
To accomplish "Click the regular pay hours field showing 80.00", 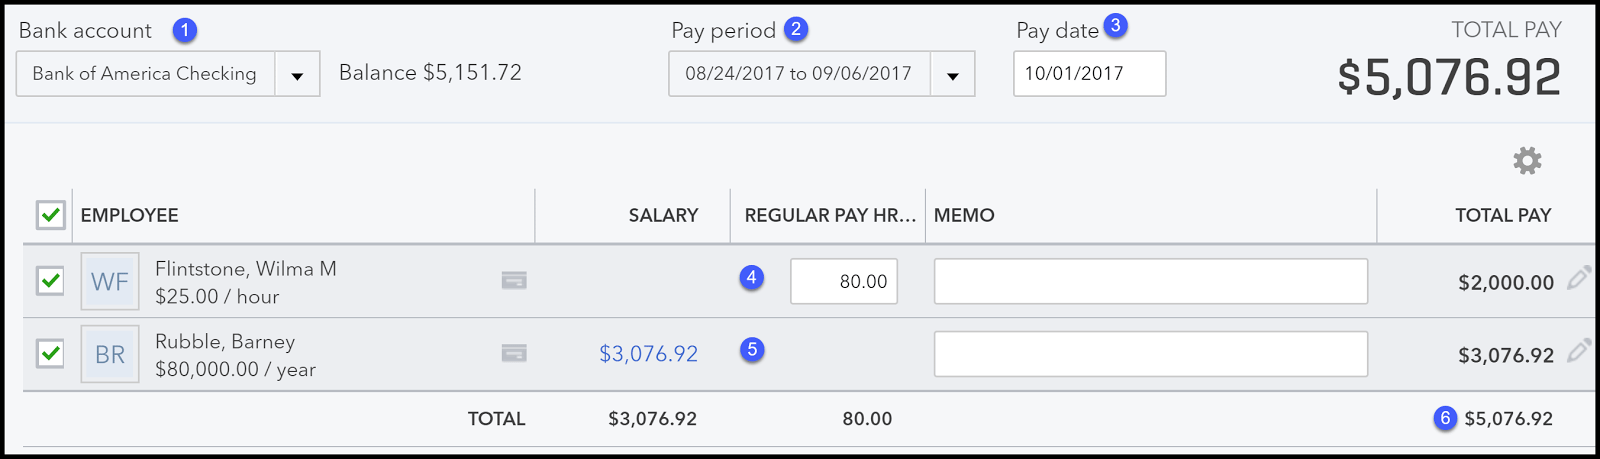I will tap(844, 281).
